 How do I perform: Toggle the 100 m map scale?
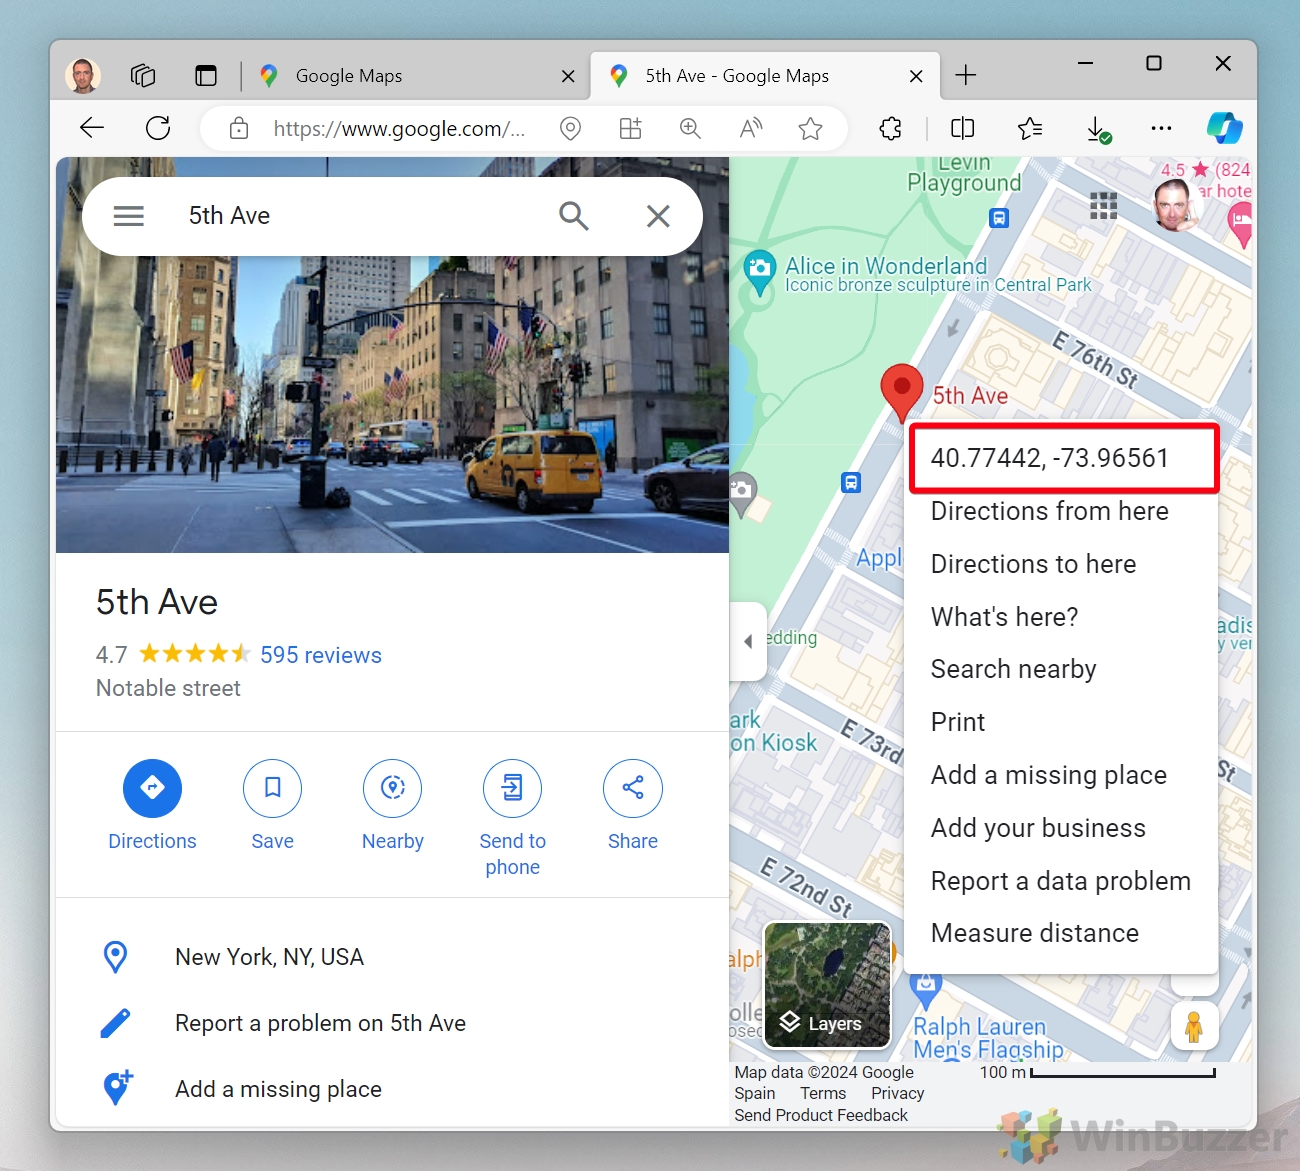(1098, 1073)
